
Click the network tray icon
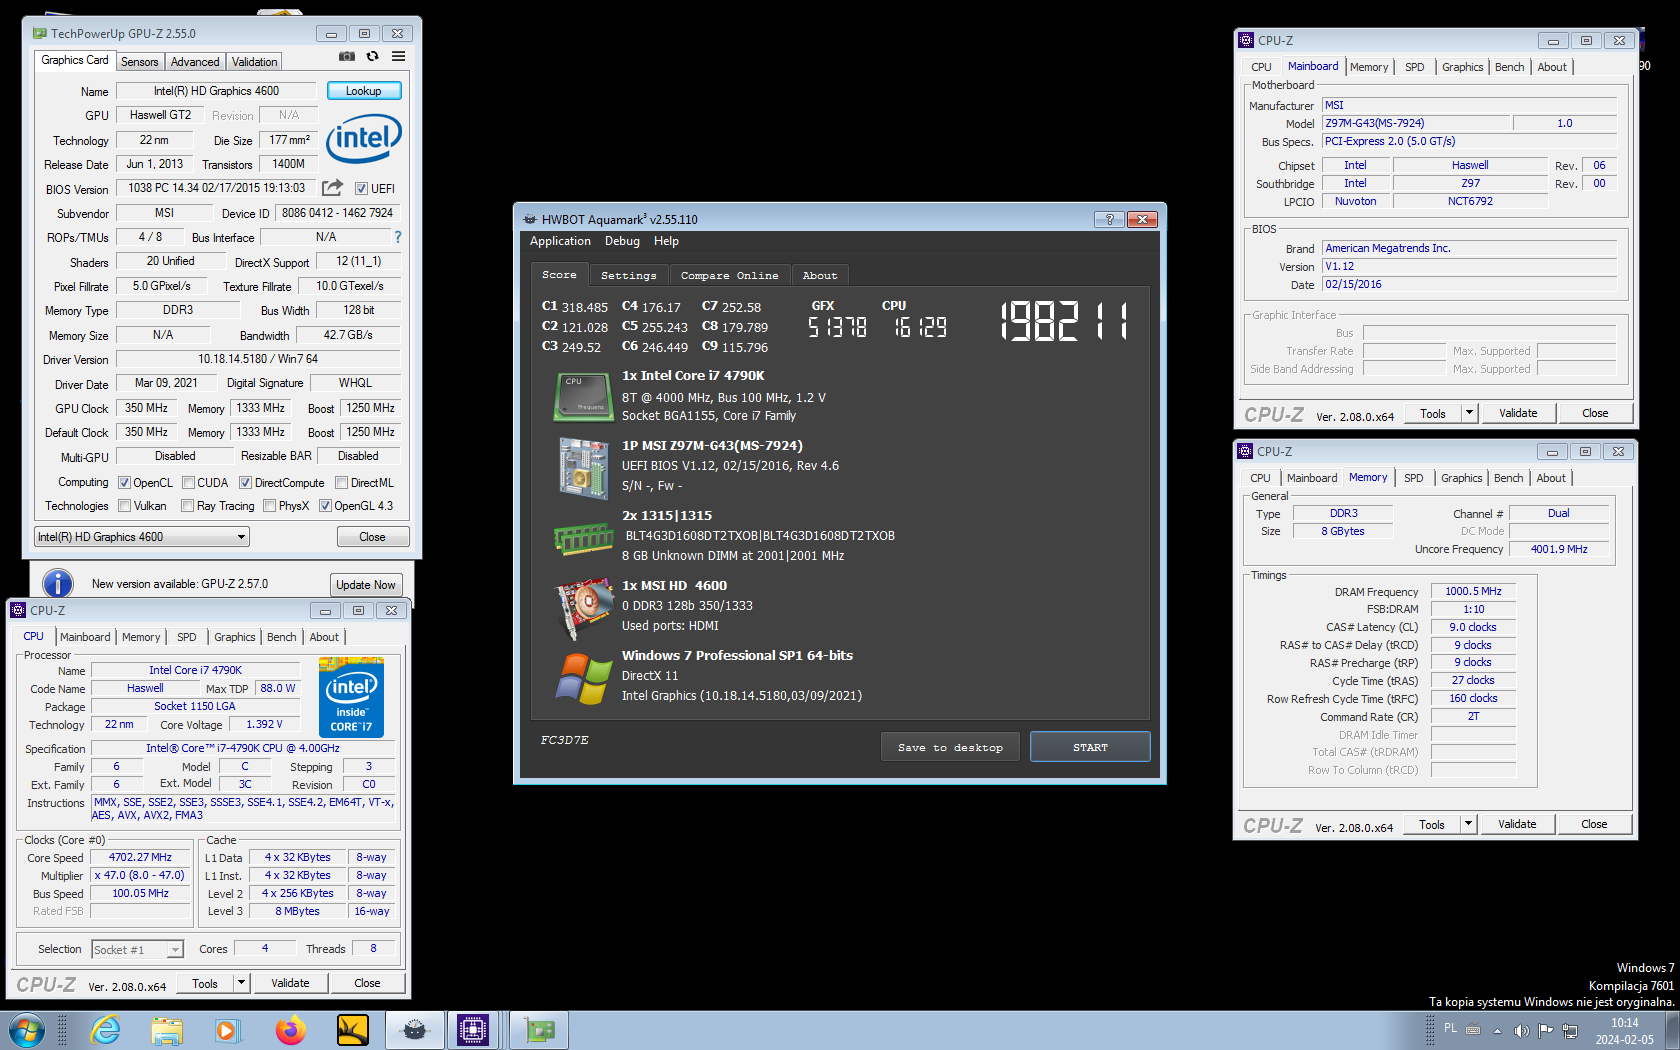[1570, 1031]
